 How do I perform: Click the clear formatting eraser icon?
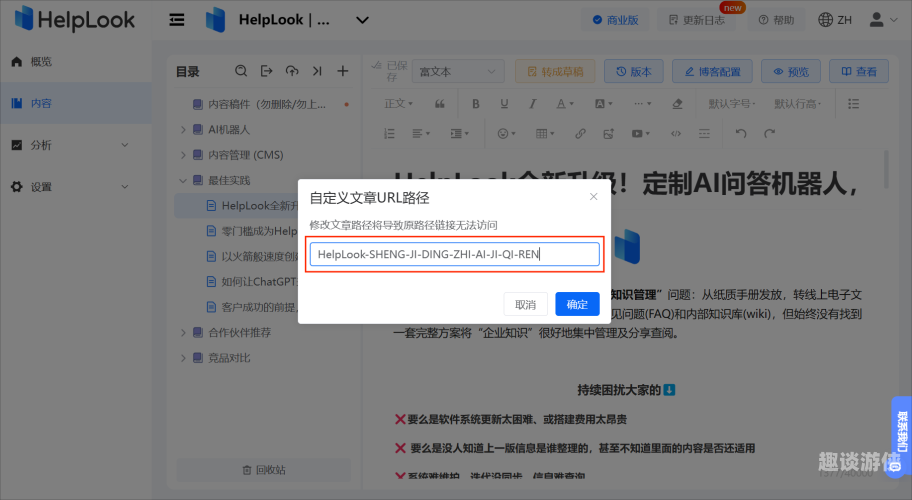[x=677, y=103]
